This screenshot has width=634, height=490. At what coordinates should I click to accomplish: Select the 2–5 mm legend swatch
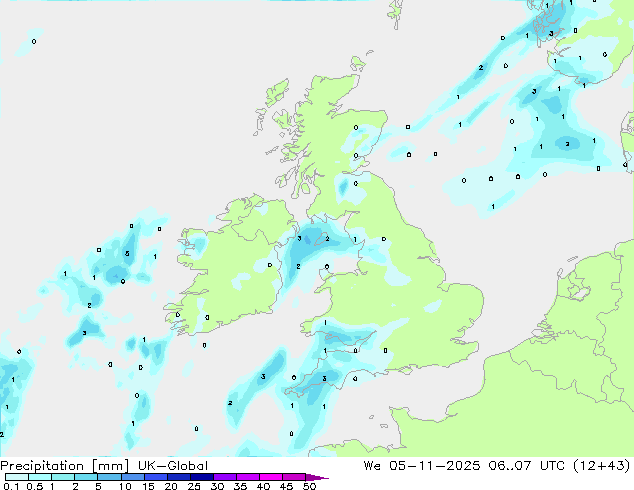(x=86, y=477)
